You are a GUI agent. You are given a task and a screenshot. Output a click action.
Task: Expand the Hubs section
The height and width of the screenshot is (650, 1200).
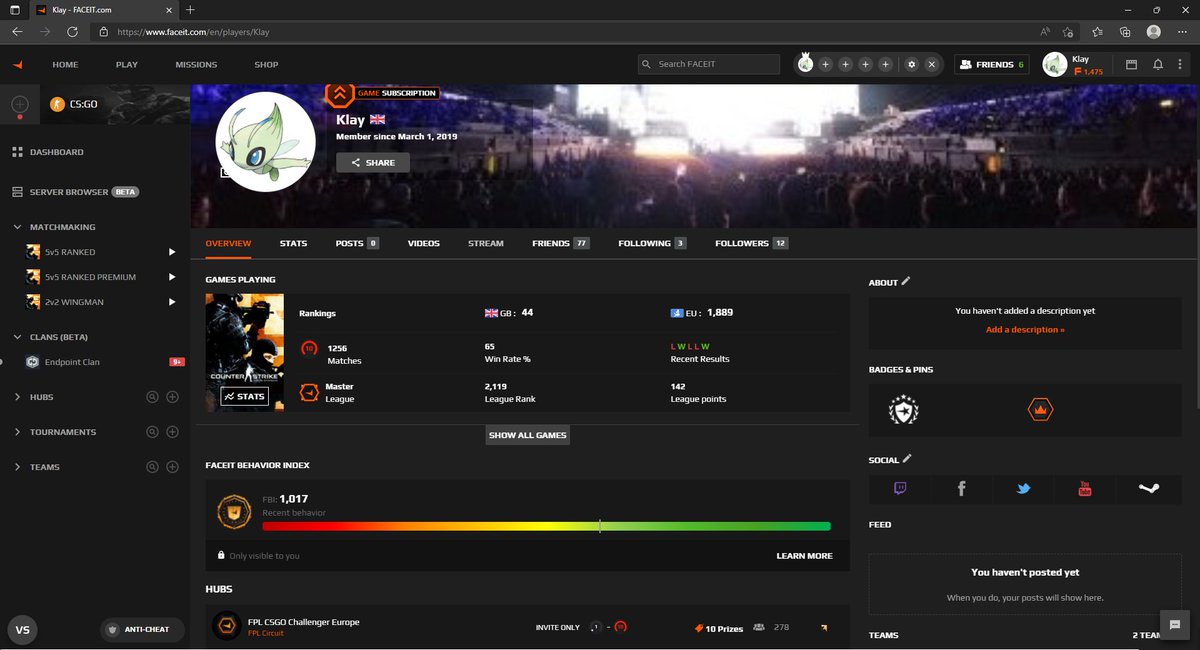[x=18, y=397]
